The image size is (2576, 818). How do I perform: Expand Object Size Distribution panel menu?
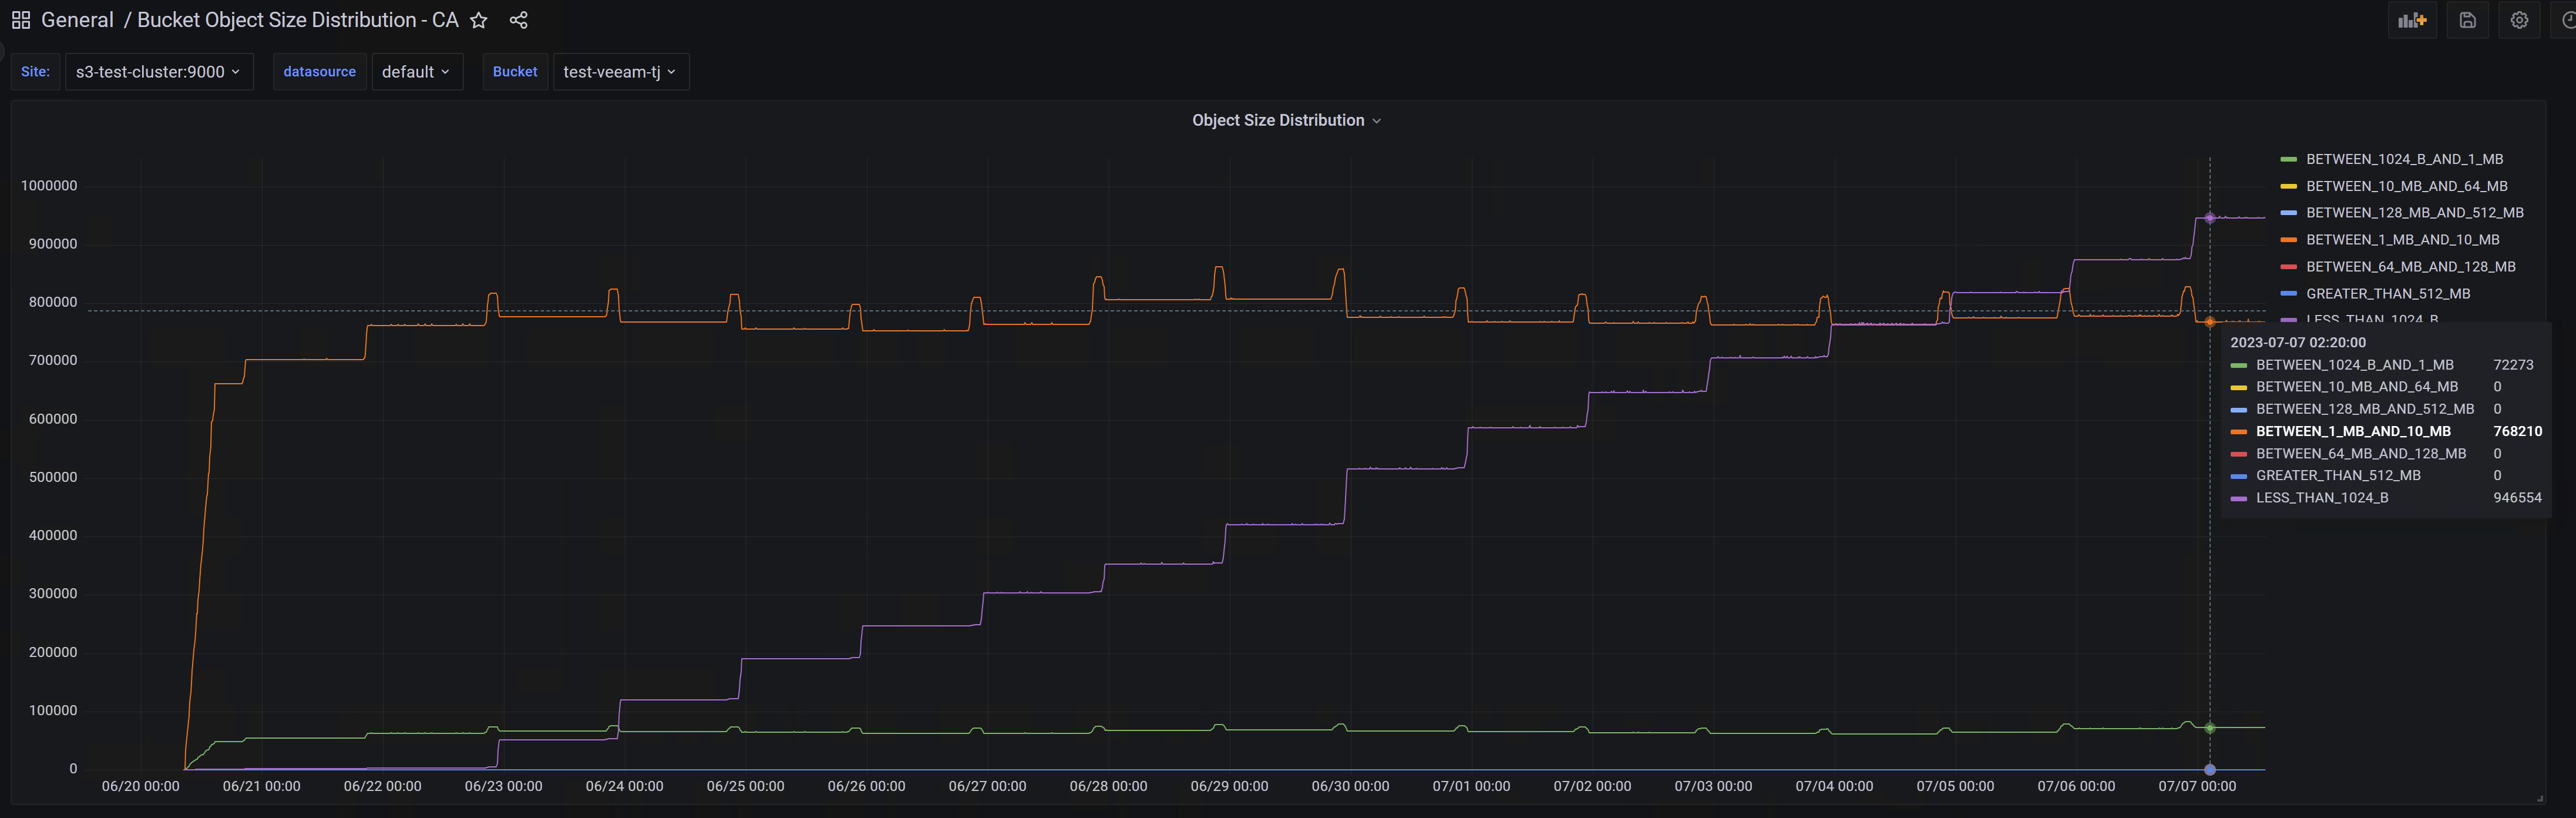(1286, 120)
